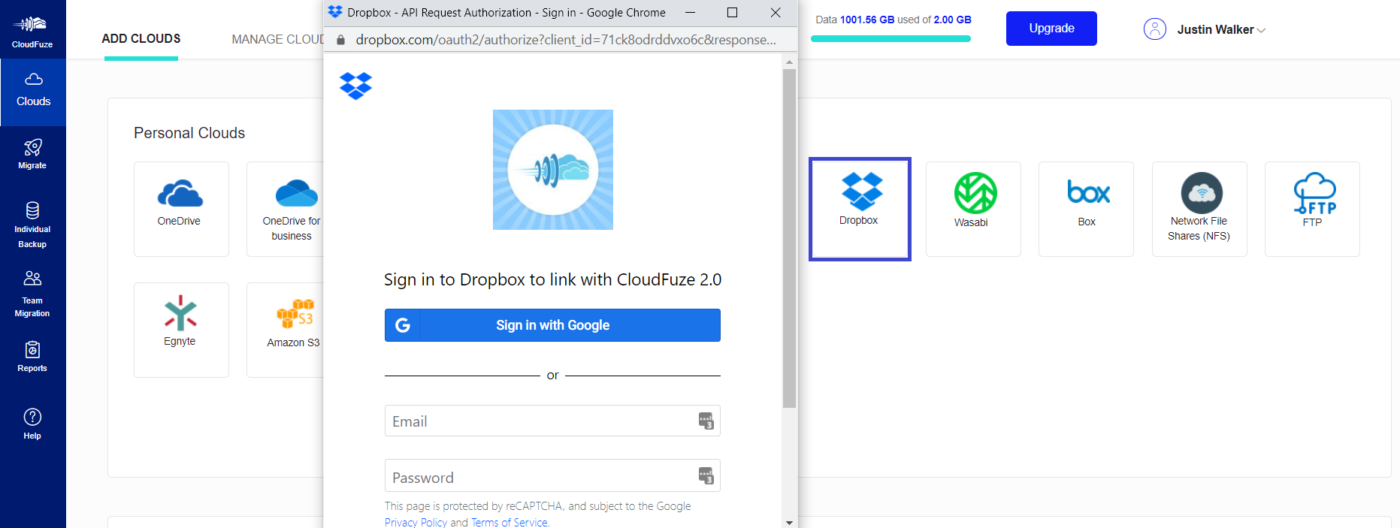
Task: Choose the OneDrive cloud tile
Action: (x=181, y=209)
